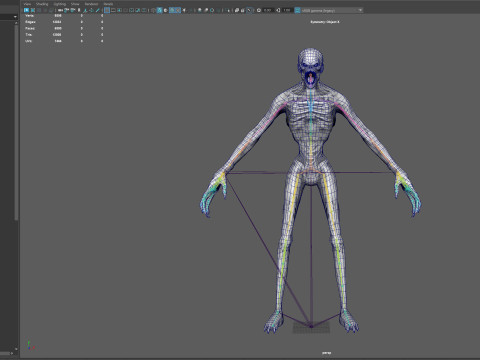Toggle the X-Ray display icon
This screenshot has width=480, height=360.
[237, 10]
